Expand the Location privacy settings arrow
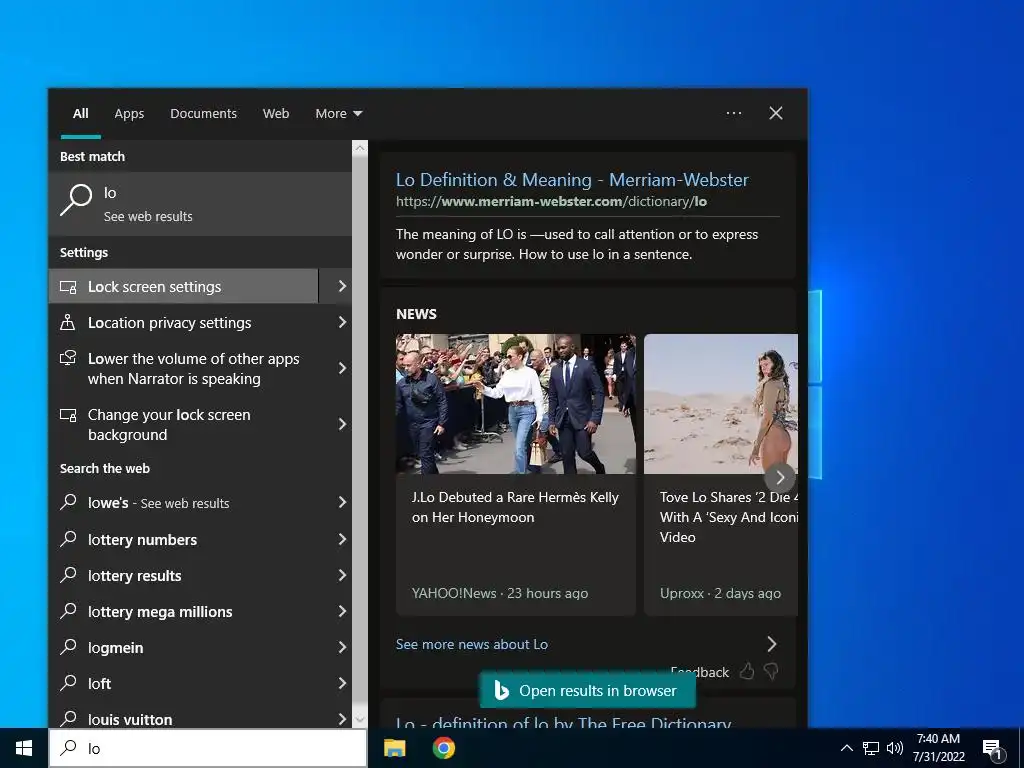Image resolution: width=1024 pixels, height=768 pixels. pos(342,322)
